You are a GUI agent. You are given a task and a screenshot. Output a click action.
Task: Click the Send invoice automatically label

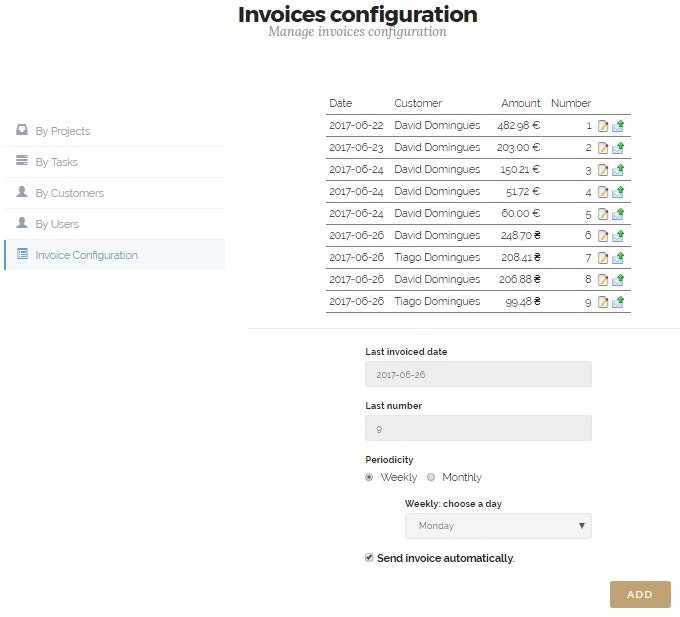446,558
